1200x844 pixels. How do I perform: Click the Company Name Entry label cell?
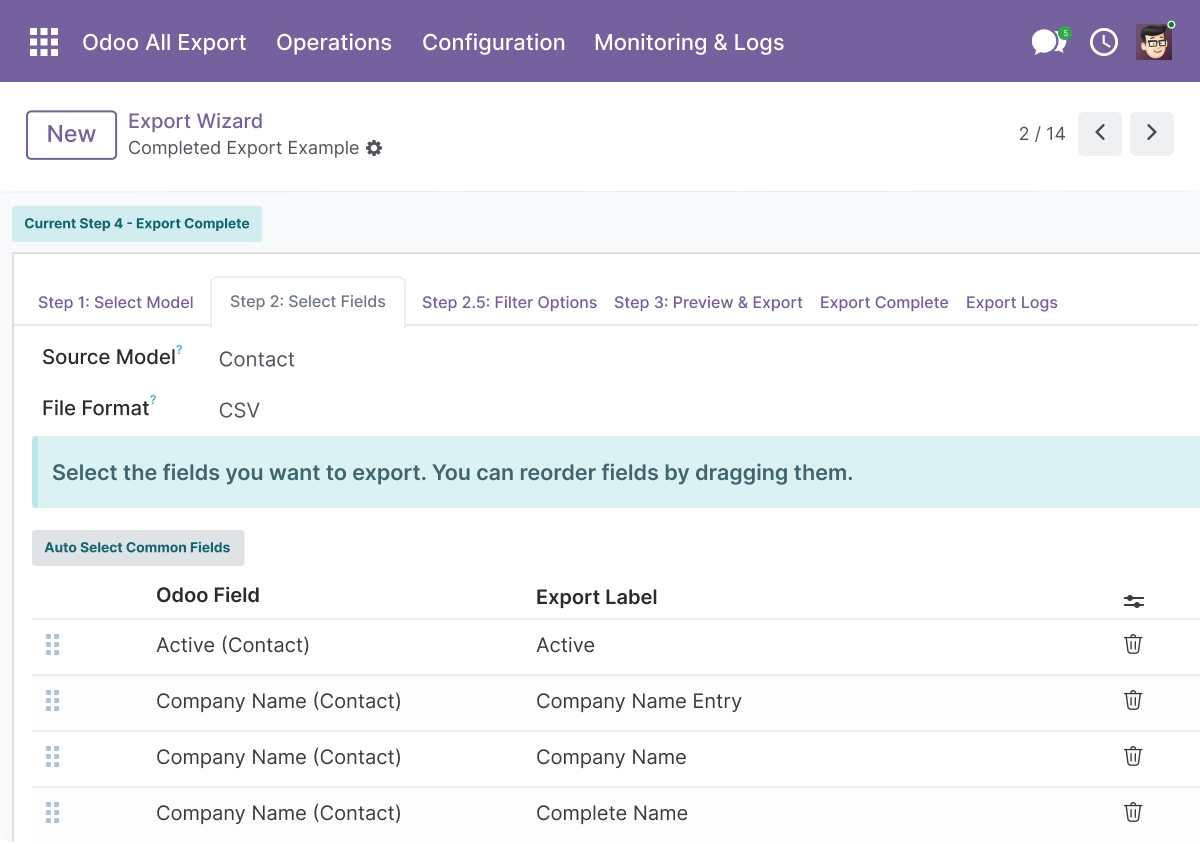[639, 701]
